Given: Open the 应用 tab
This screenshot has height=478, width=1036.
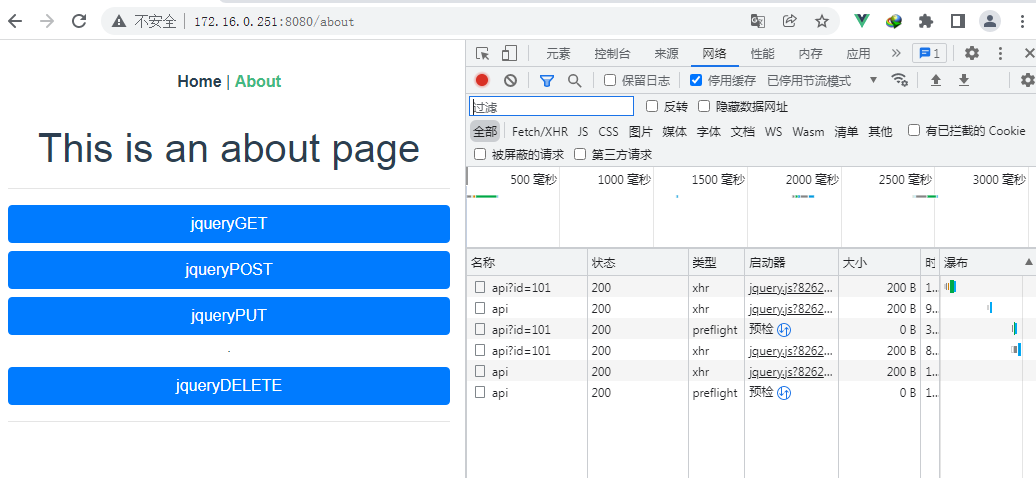Looking at the screenshot, I should pyautogui.click(x=858, y=54).
